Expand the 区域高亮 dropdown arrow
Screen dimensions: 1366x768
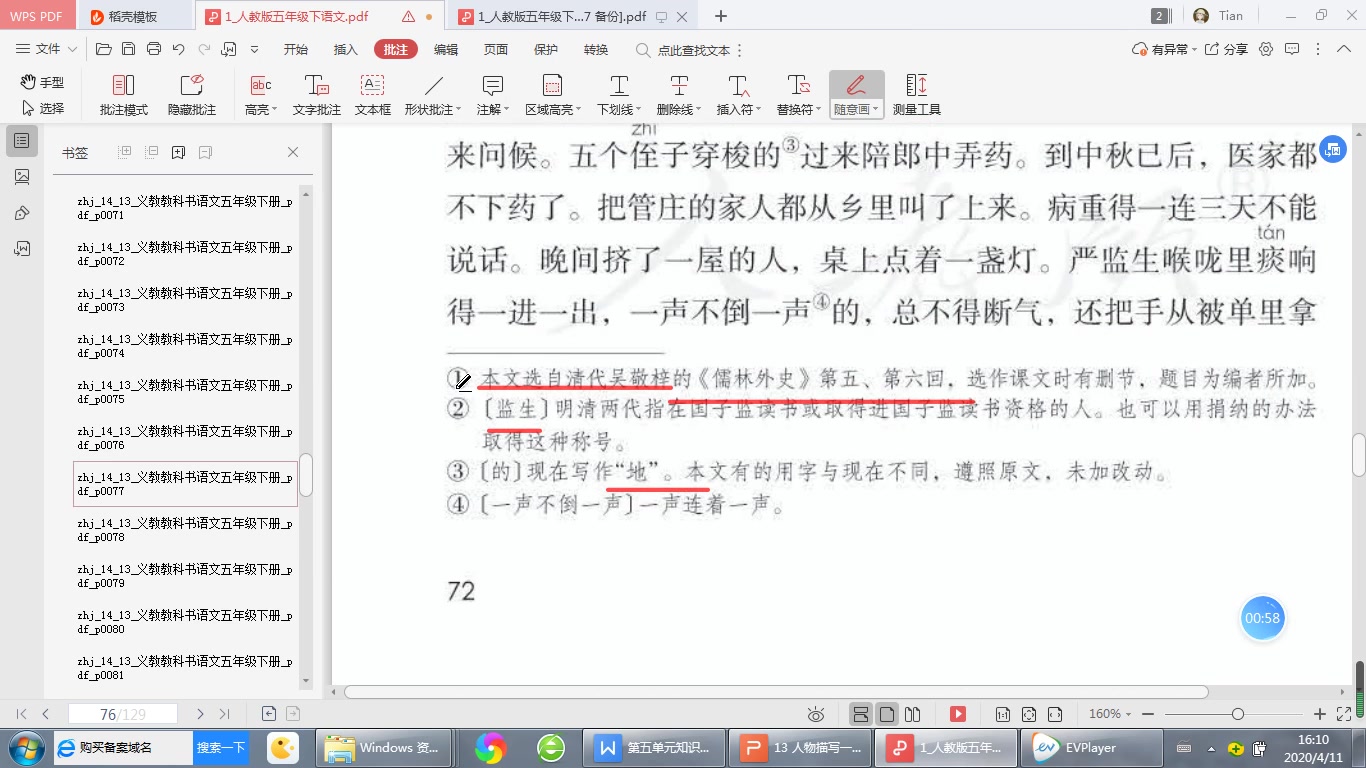pyautogui.click(x=578, y=110)
